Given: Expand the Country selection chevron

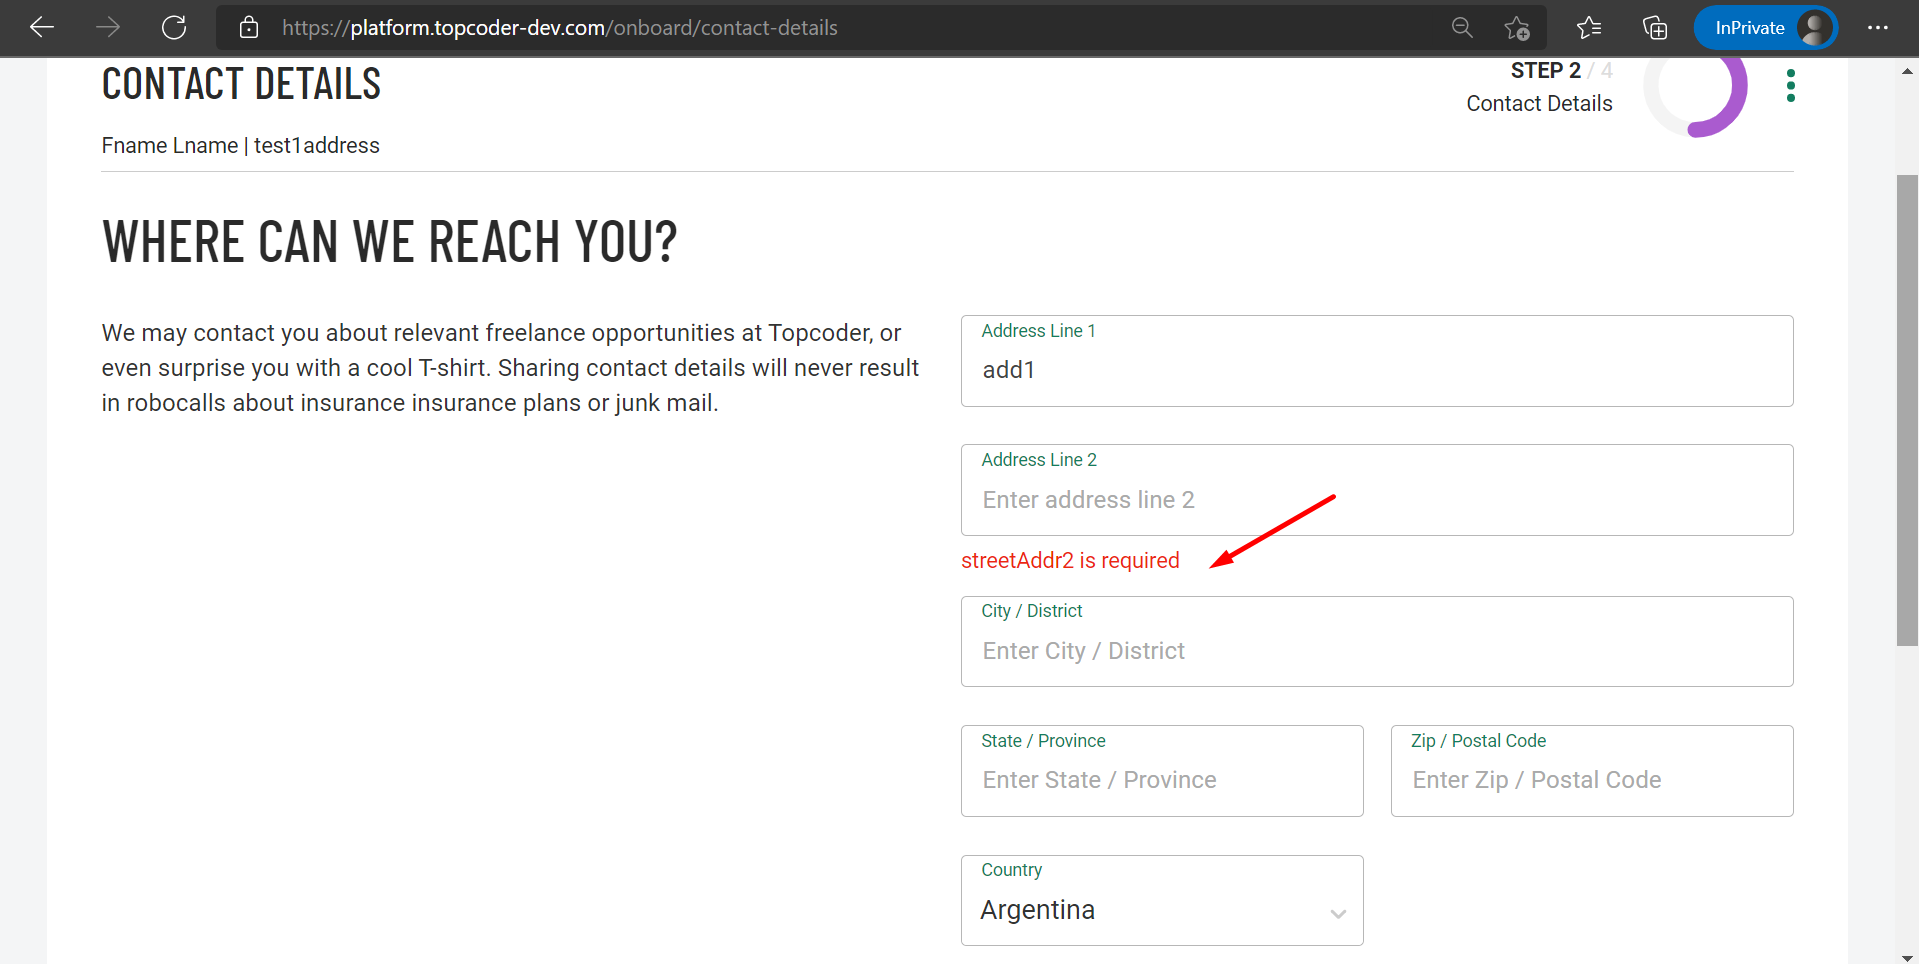Looking at the screenshot, I should click(1338, 913).
